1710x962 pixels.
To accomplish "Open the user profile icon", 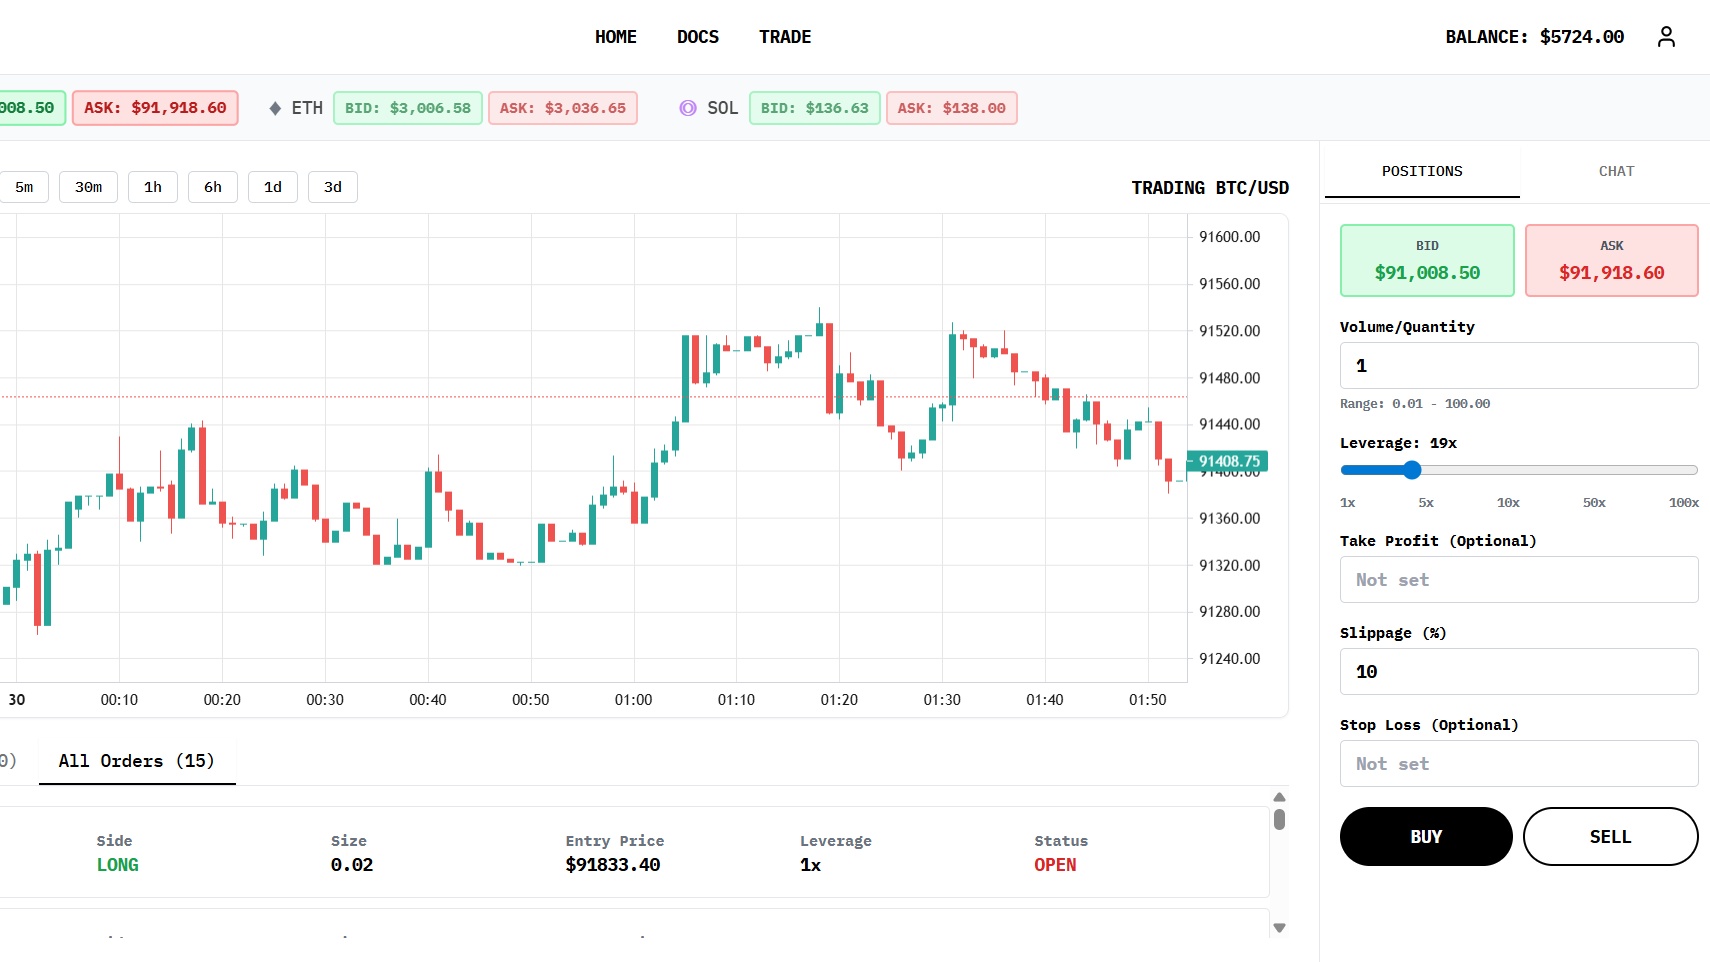I will point(1665,37).
